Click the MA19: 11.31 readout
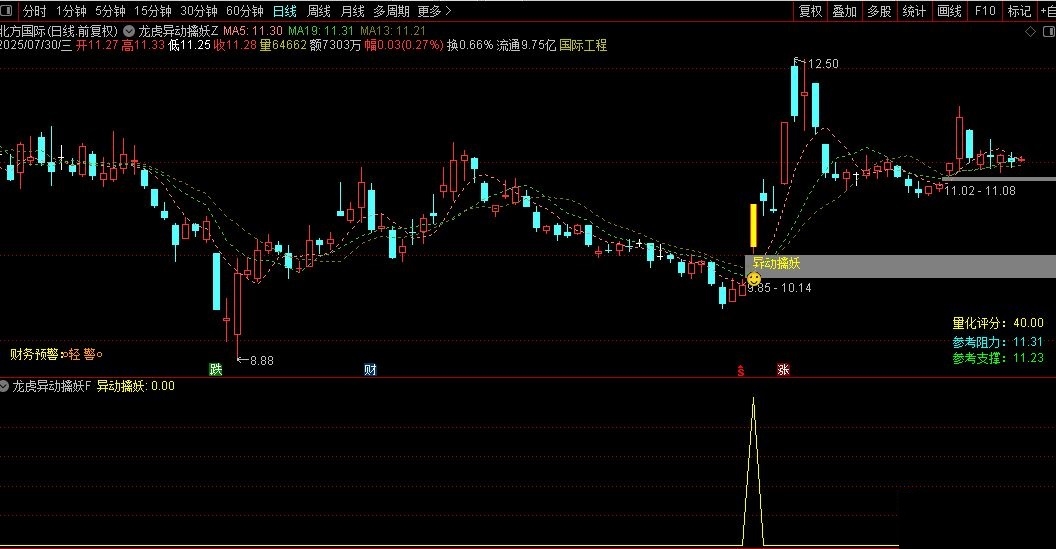This screenshot has height=549, width=1056. [x=321, y=31]
